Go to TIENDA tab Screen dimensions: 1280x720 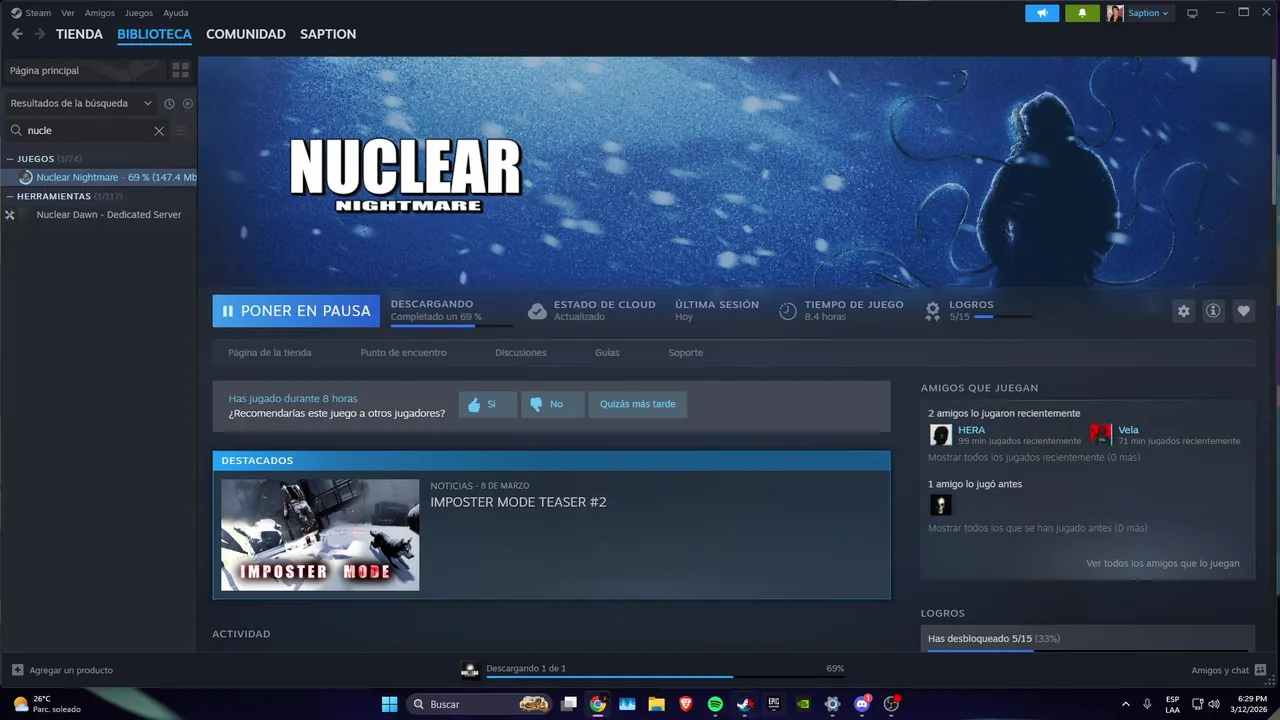click(x=79, y=34)
